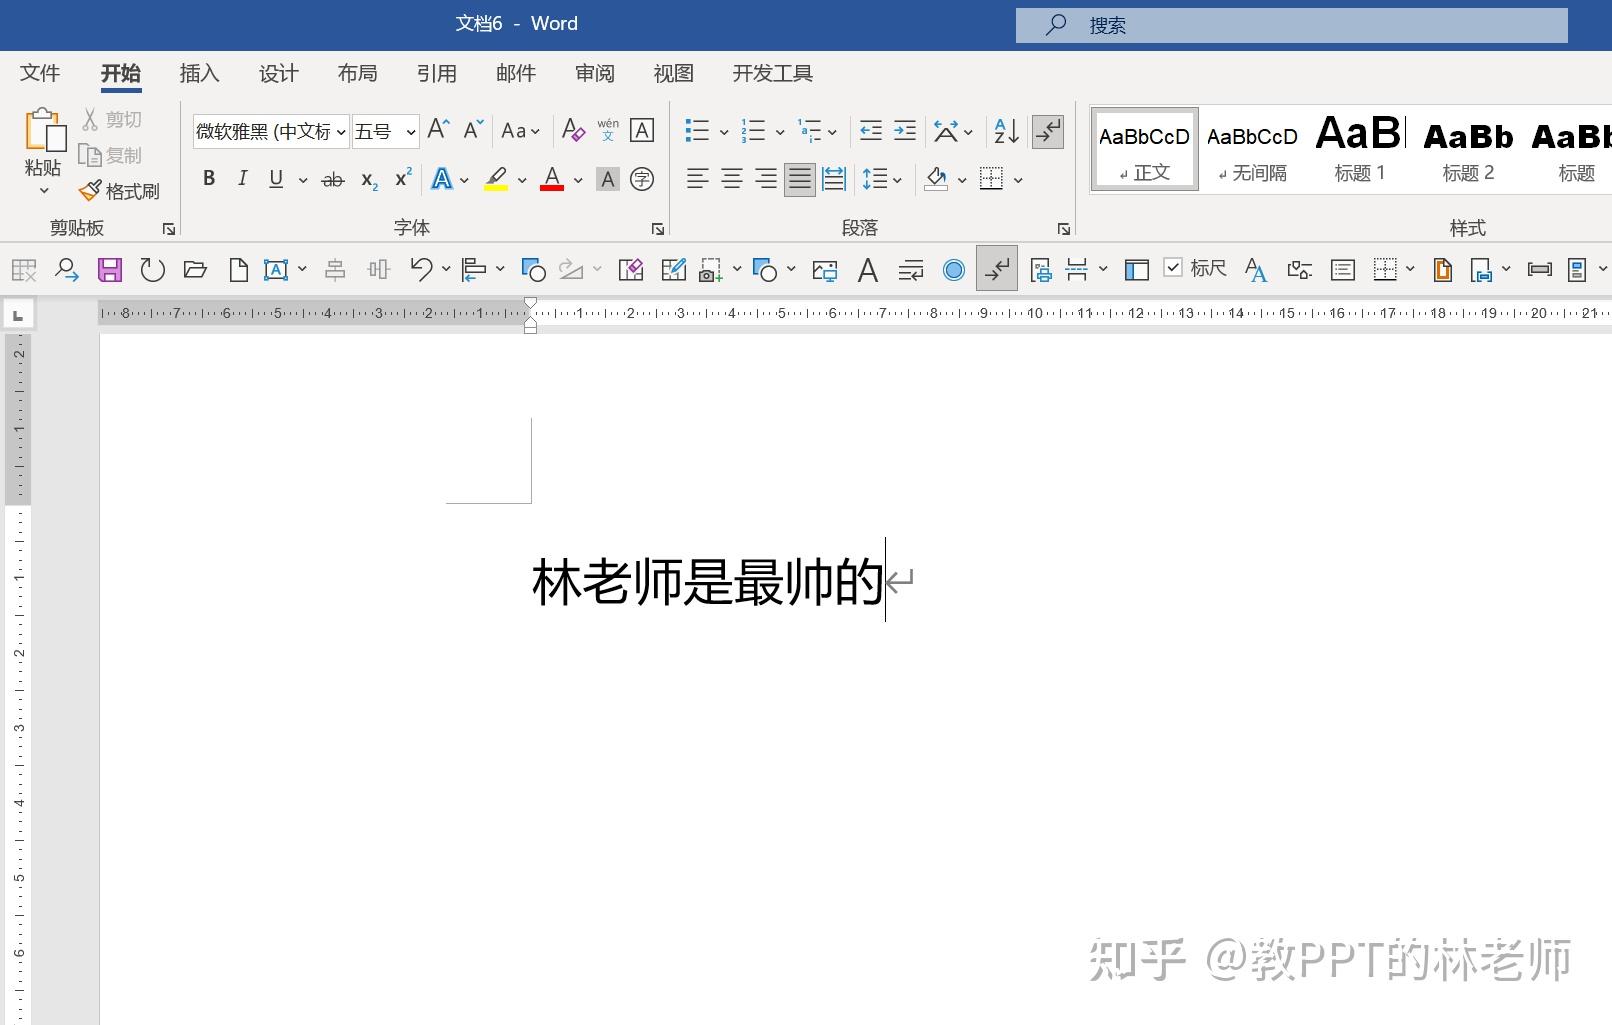Apply character border icon
Screen dimensions: 1612x1025
click(x=642, y=130)
